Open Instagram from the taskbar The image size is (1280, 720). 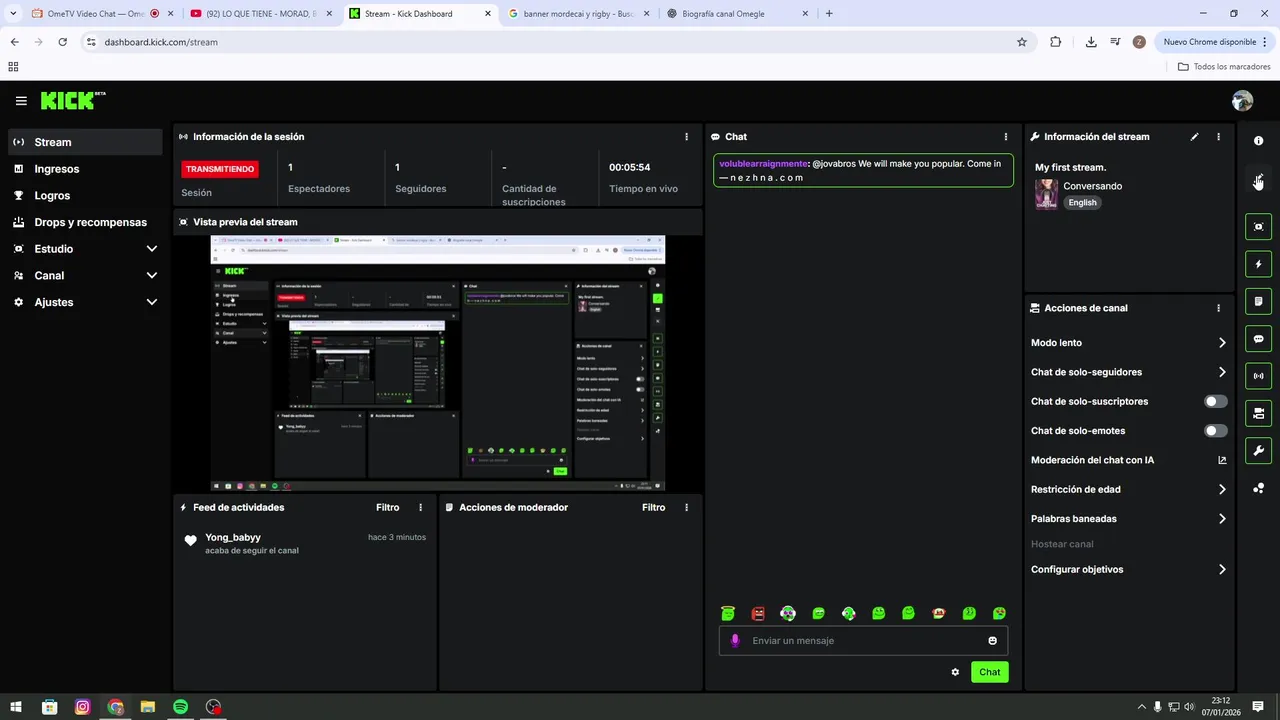[83, 707]
